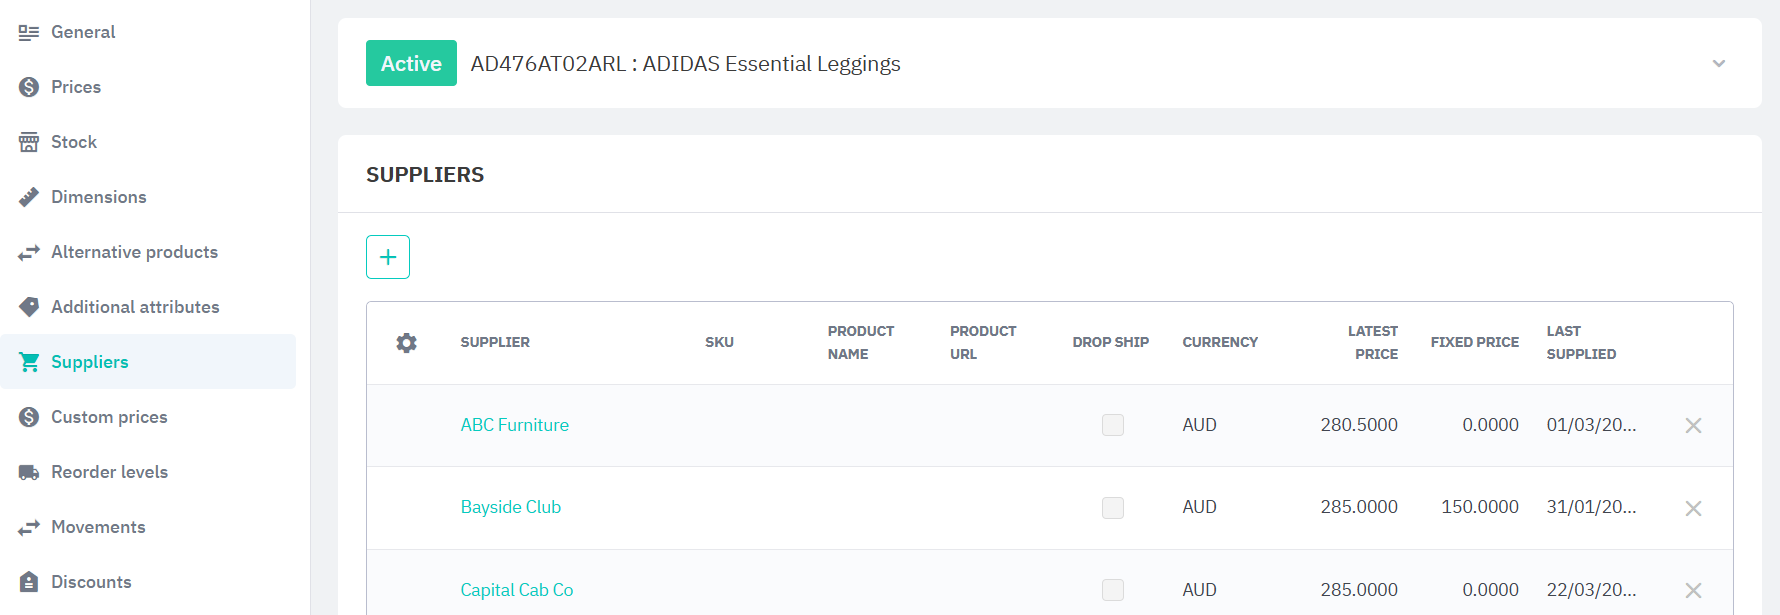Check drop ship for Capital Cab Co
Image resolution: width=1780 pixels, height=615 pixels.
1113,590
